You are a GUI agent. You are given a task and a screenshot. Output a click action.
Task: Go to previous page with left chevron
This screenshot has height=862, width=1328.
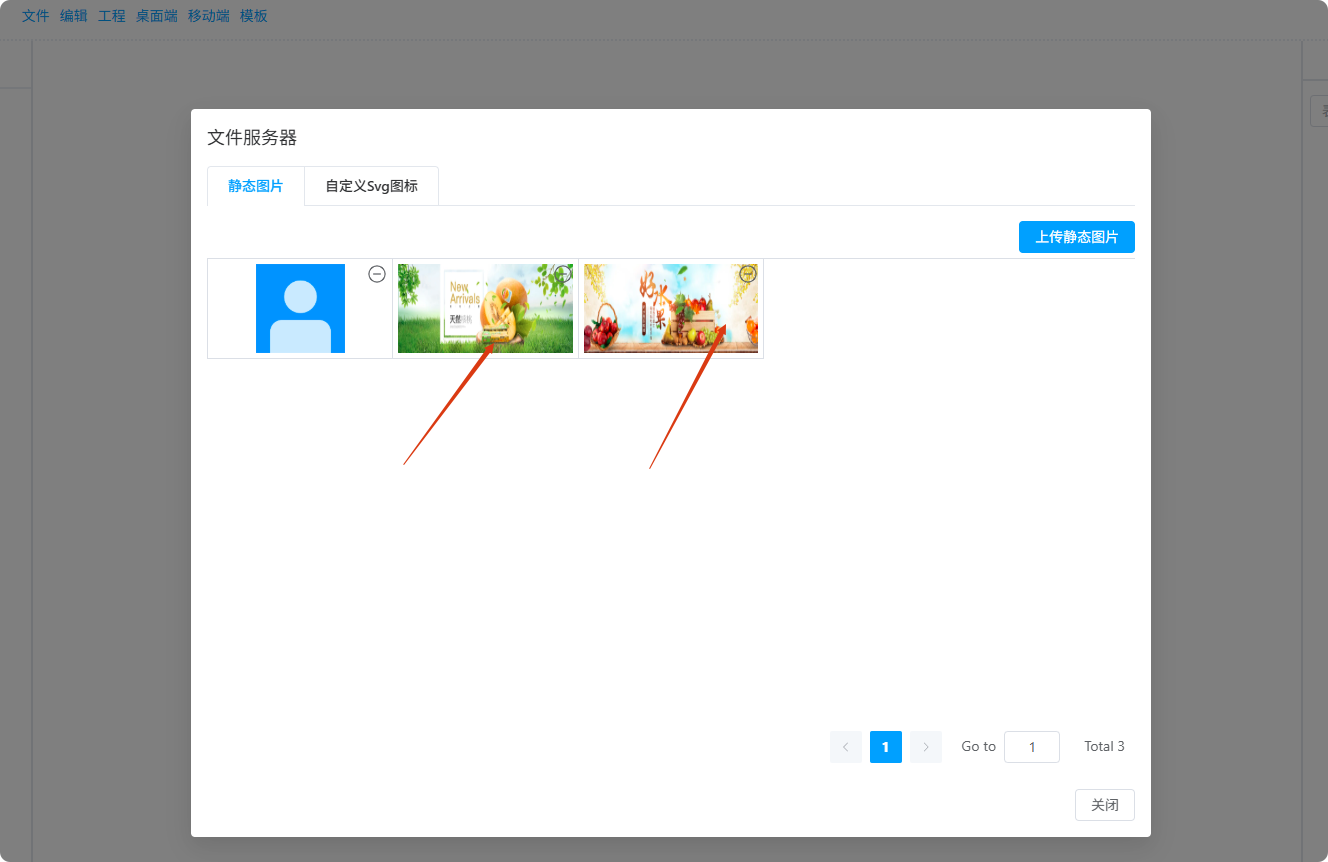point(846,747)
